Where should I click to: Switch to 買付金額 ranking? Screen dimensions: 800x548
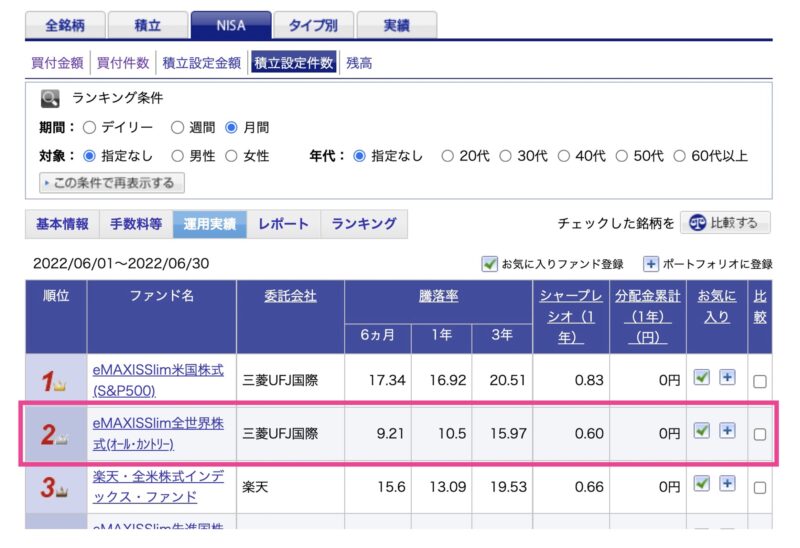point(57,63)
